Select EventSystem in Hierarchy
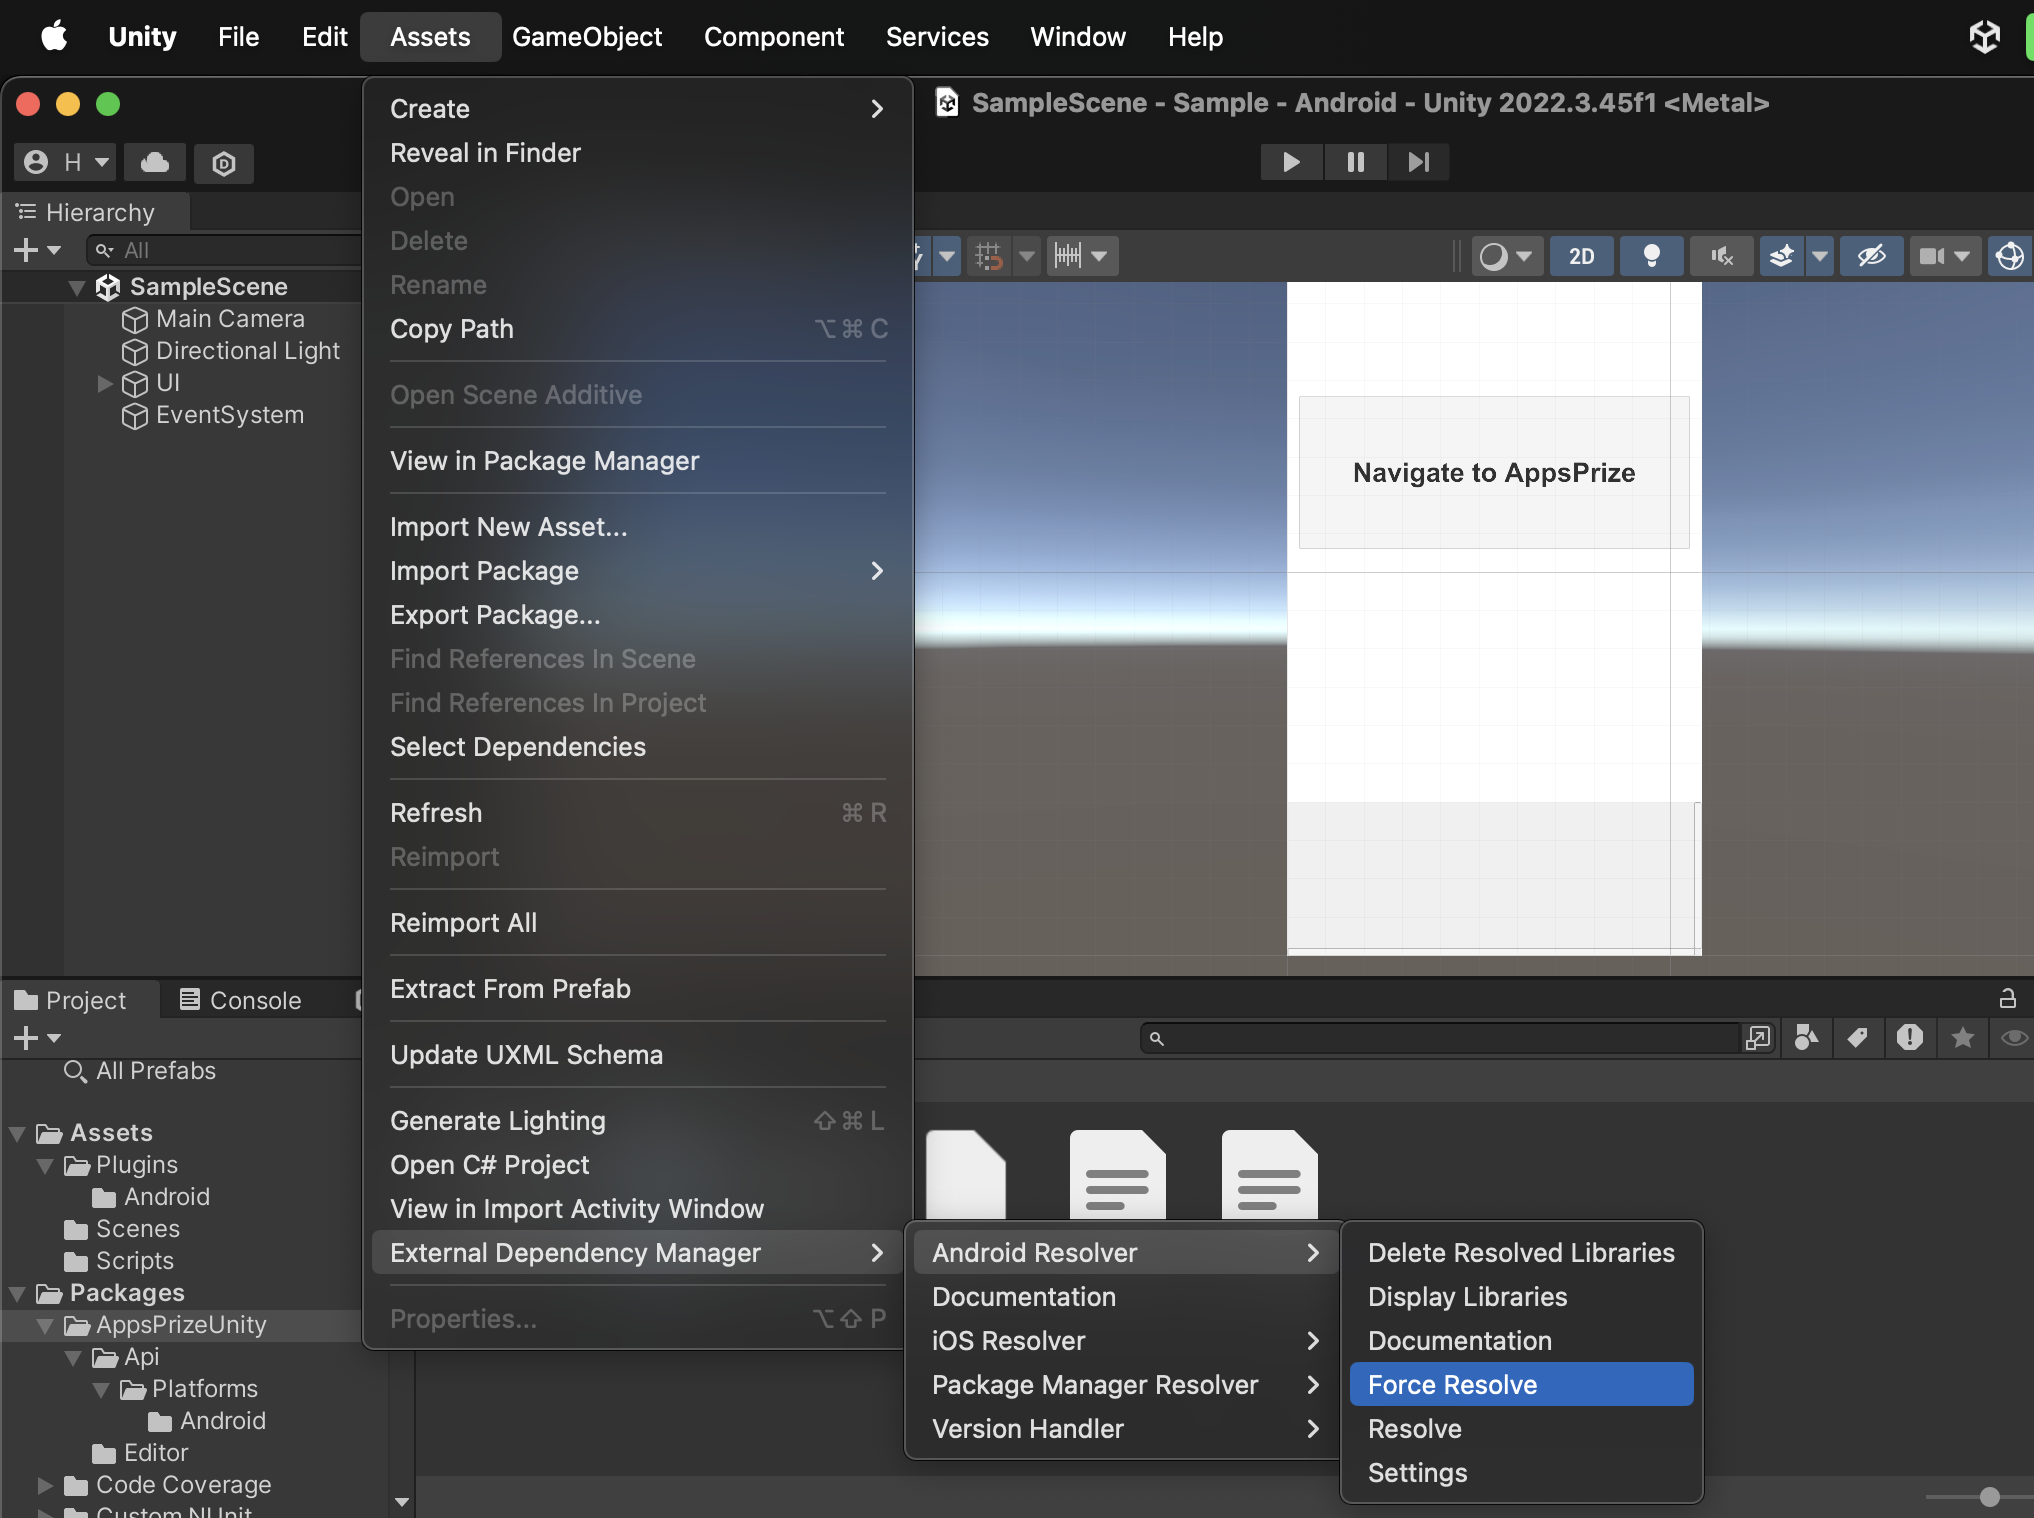Screen dimensions: 2034x1518 click(230, 415)
